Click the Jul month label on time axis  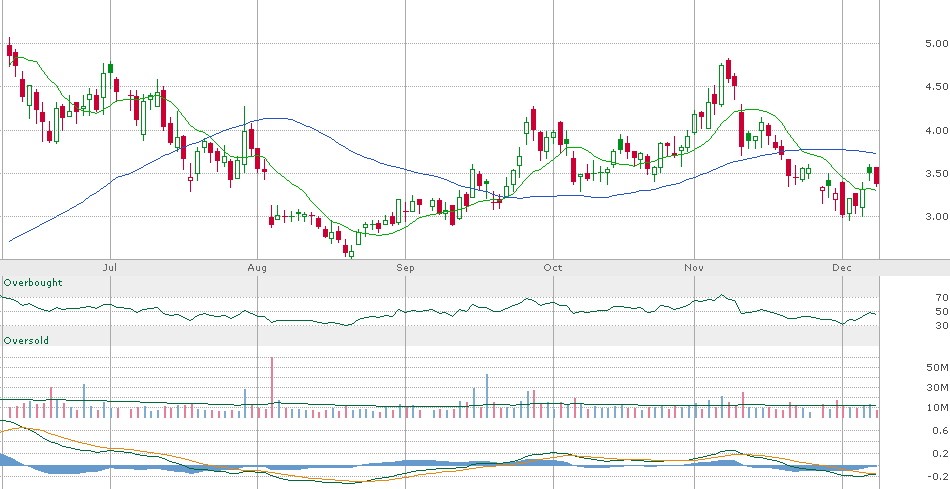(x=110, y=268)
